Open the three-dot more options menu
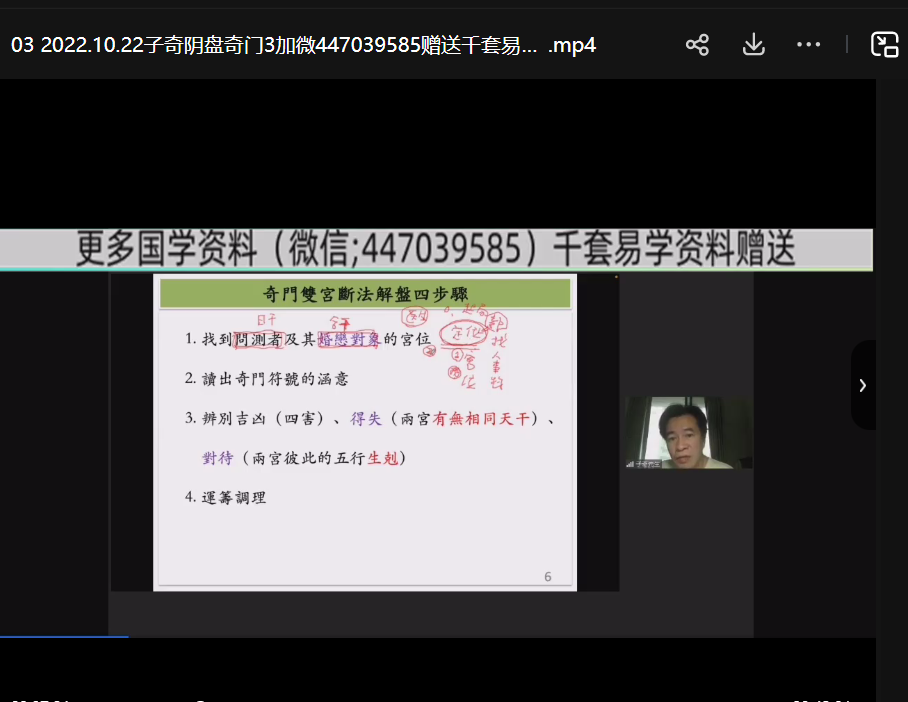 tap(808, 45)
